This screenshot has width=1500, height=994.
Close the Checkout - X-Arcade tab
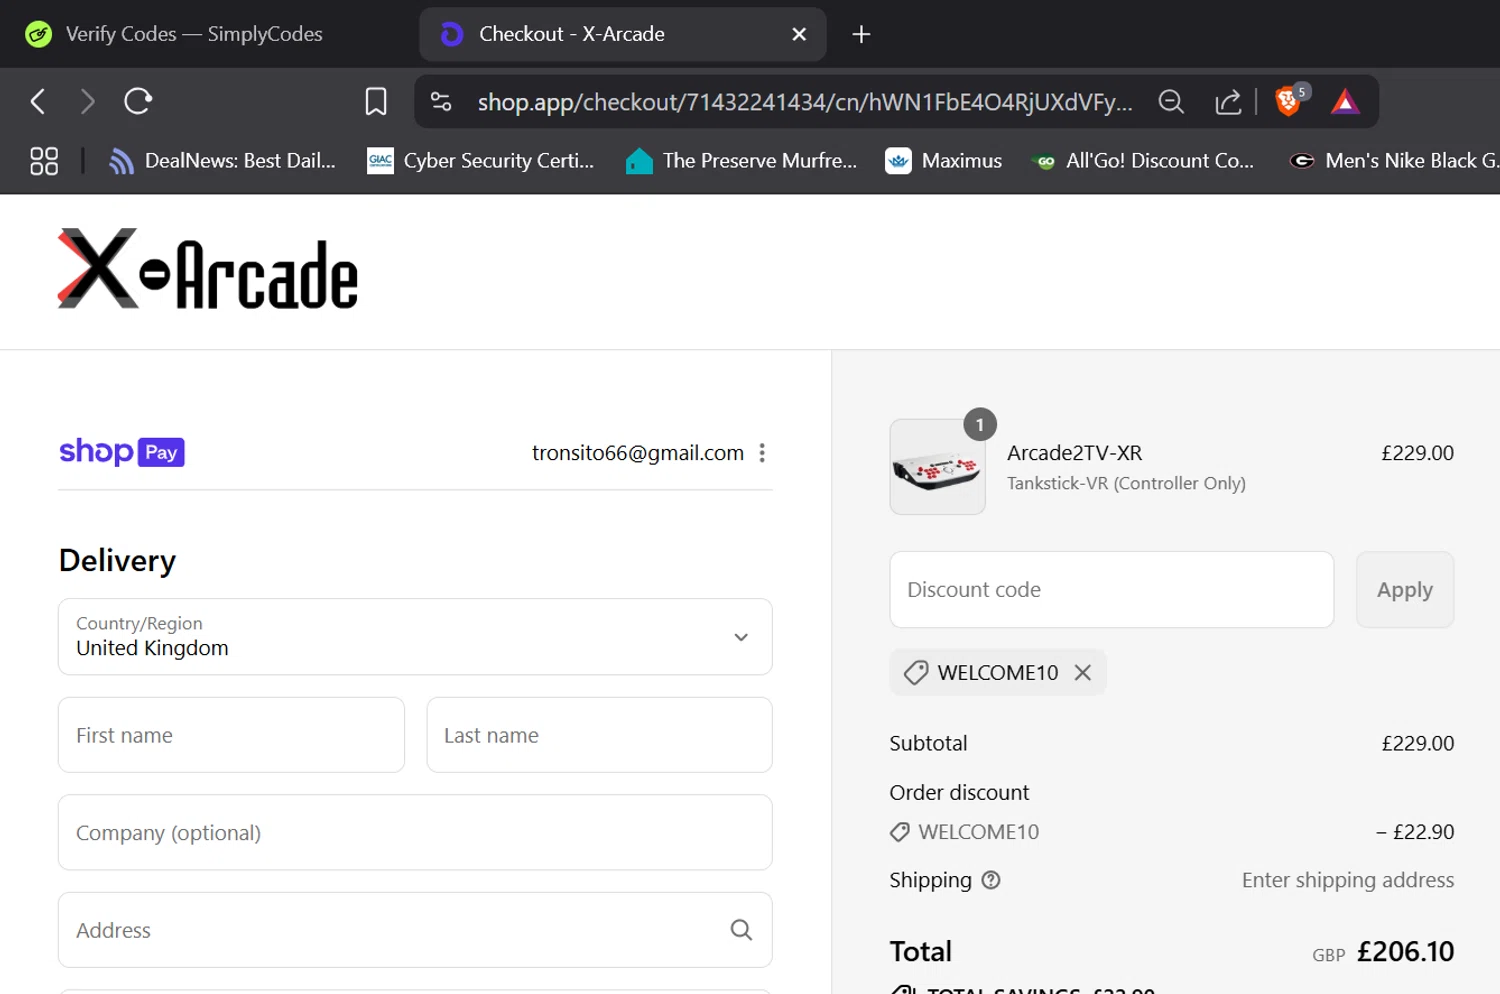pyautogui.click(x=799, y=34)
